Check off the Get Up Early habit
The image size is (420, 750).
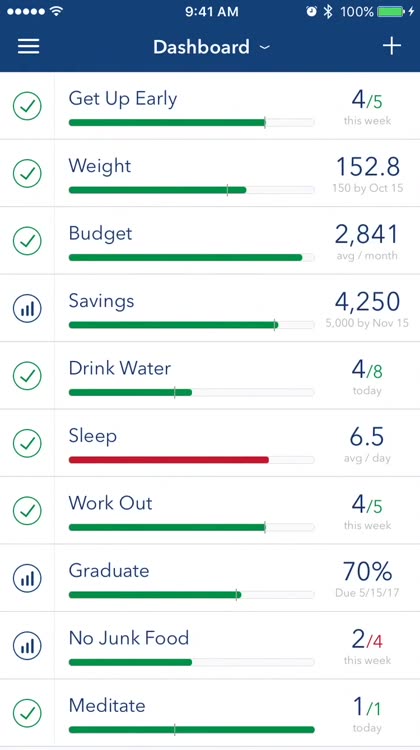tap(27, 106)
